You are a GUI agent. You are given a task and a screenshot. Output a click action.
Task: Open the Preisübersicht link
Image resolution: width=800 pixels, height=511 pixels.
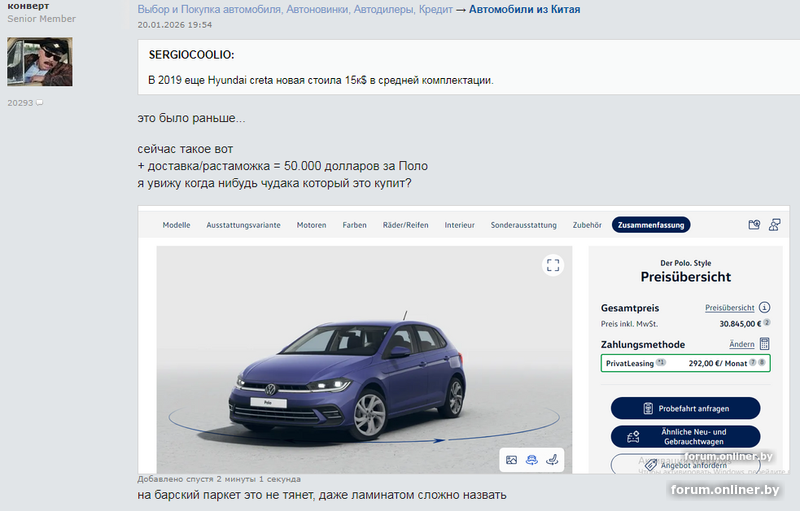tap(730, 308)
